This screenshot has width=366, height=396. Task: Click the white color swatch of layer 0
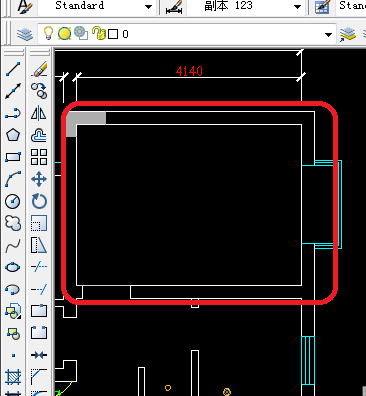[113, 34]
